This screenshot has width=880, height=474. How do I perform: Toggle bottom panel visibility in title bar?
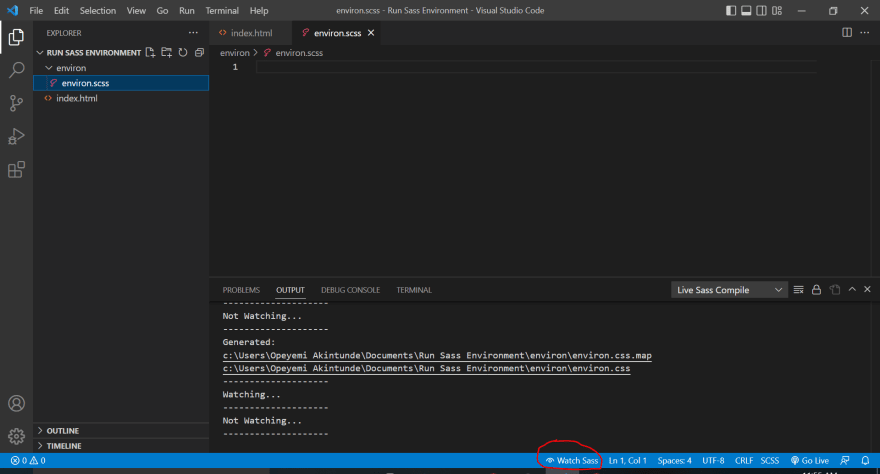[x=746, y=11]
